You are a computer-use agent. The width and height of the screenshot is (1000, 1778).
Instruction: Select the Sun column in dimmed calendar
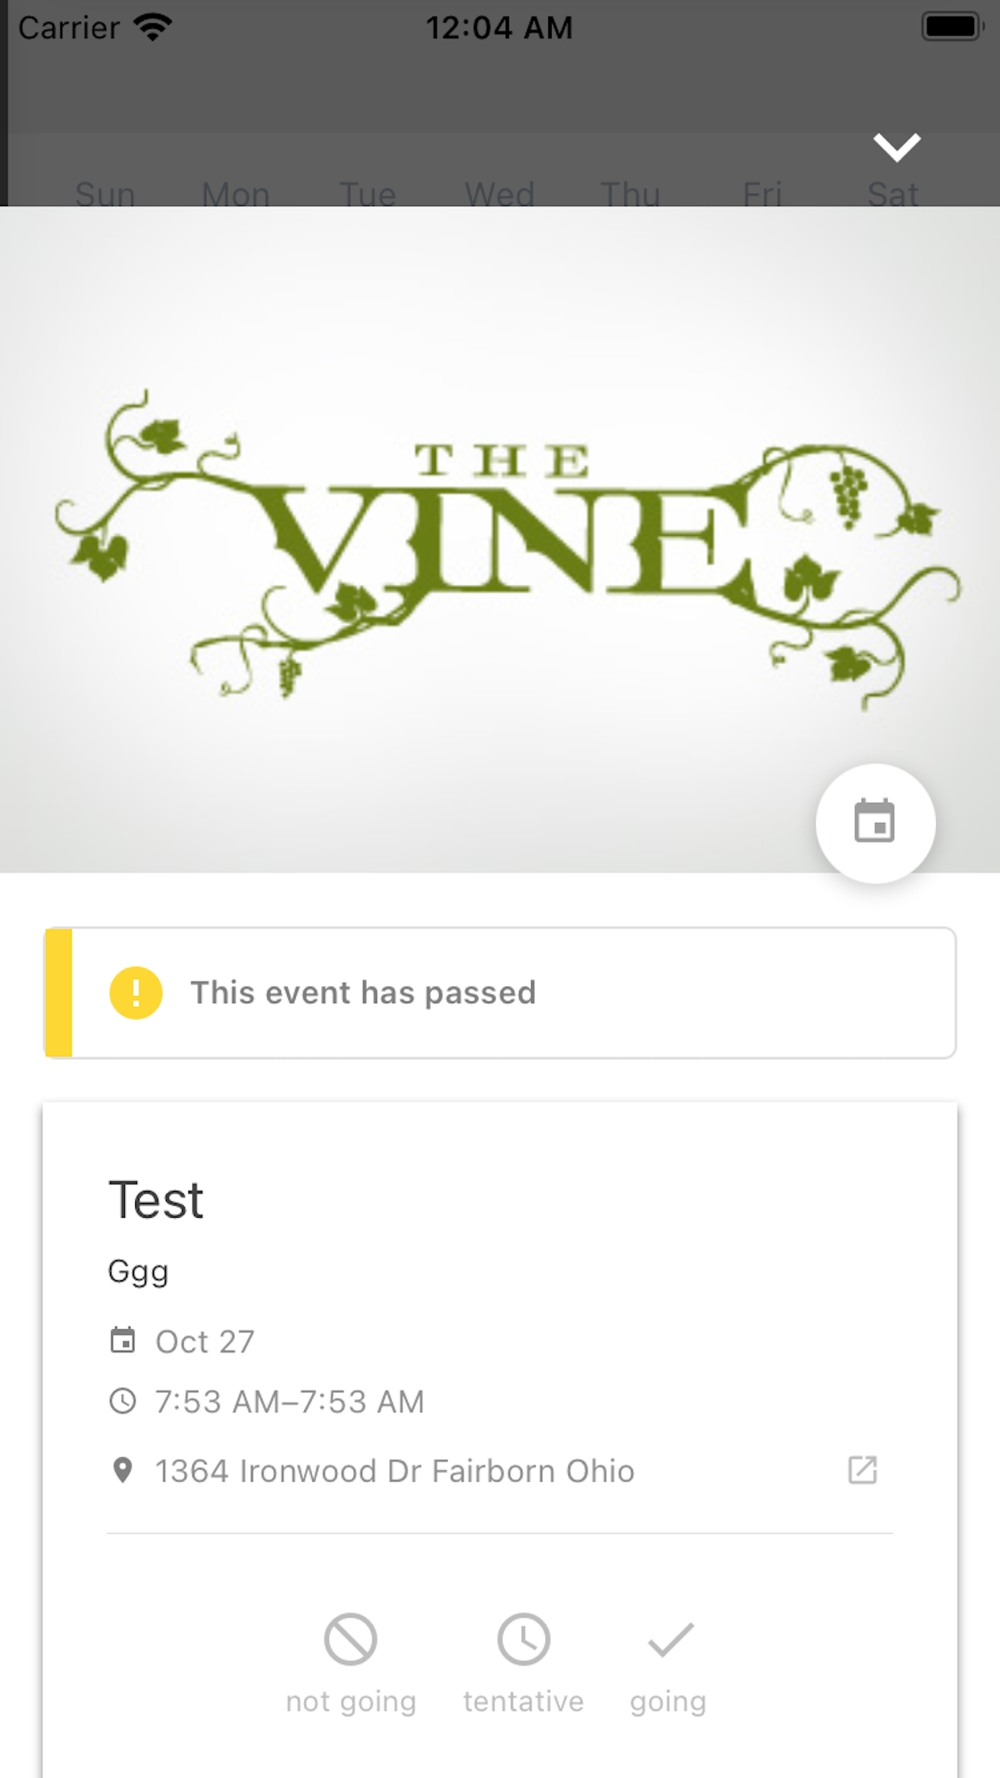[105, 193]
